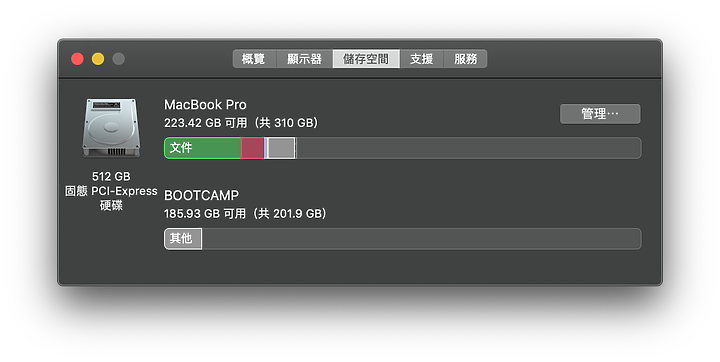Viewport: 720px width, 362px height.
Task: Click the hard disk drive icon
Action: pyautogui.click(x=111, y=128)
